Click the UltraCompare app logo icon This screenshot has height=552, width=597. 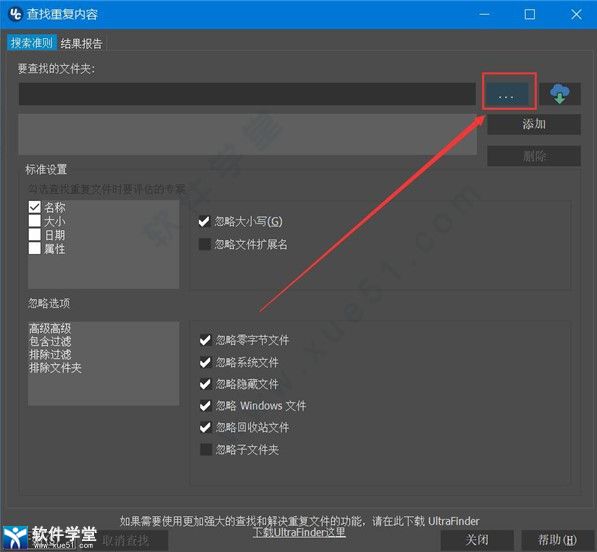click(15, 14)
